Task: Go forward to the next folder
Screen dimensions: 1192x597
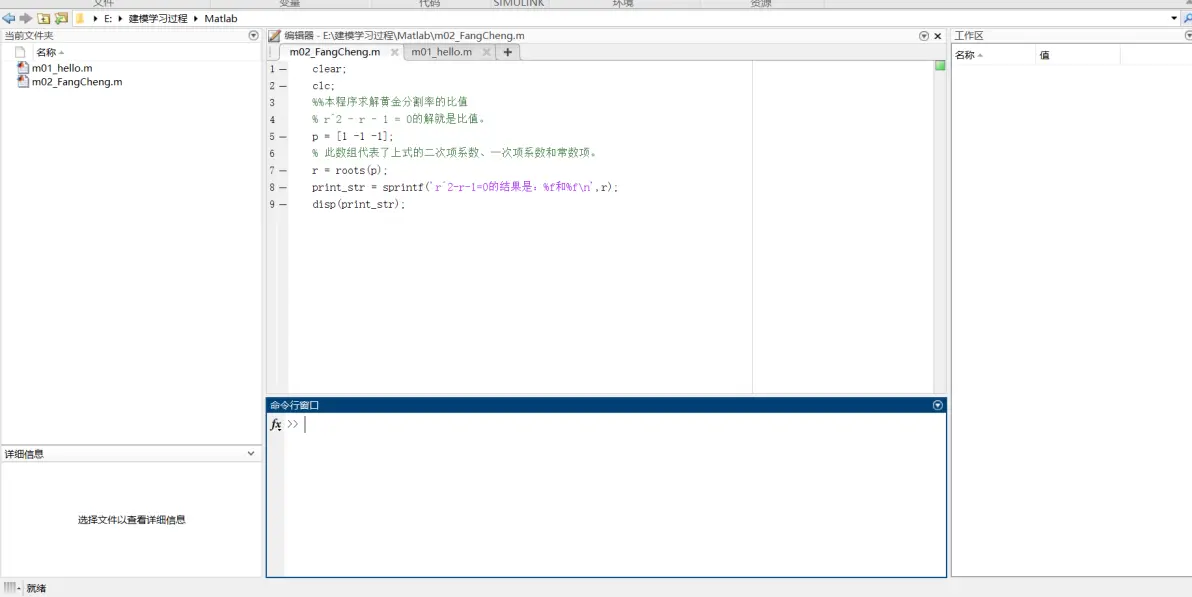Action: click(26, 18)
